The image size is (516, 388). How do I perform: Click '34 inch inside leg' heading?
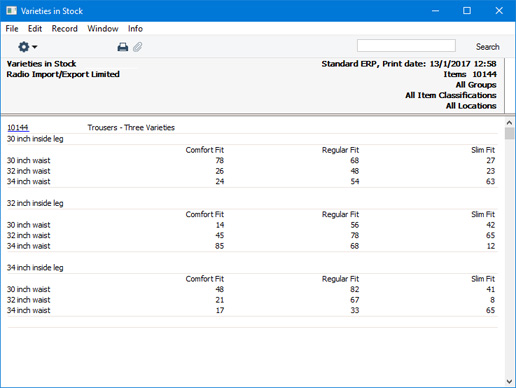(35, 267)
